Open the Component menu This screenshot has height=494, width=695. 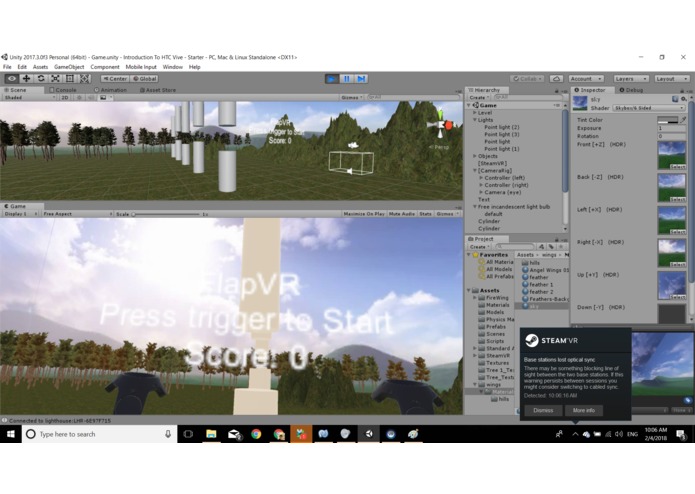[105, 67]
